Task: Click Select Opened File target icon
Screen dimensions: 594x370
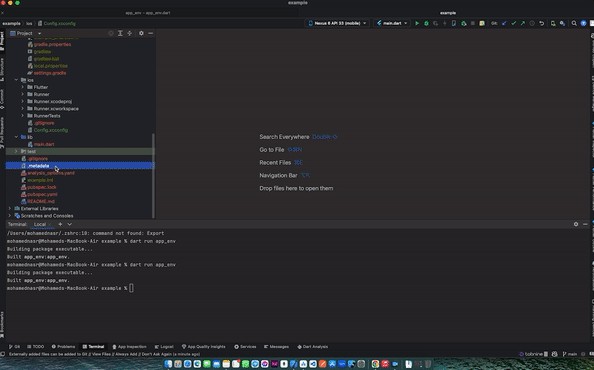Action: click(x=111, y=33)
